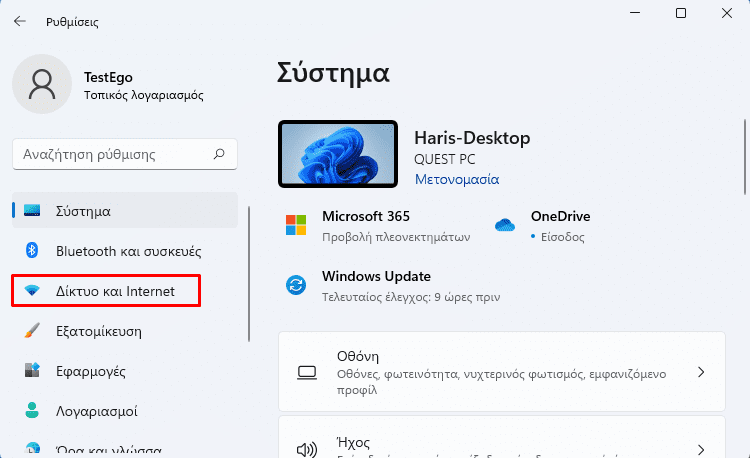750x458 pixels.
Task: Maximize the Settings window
Action: [681, 13]
